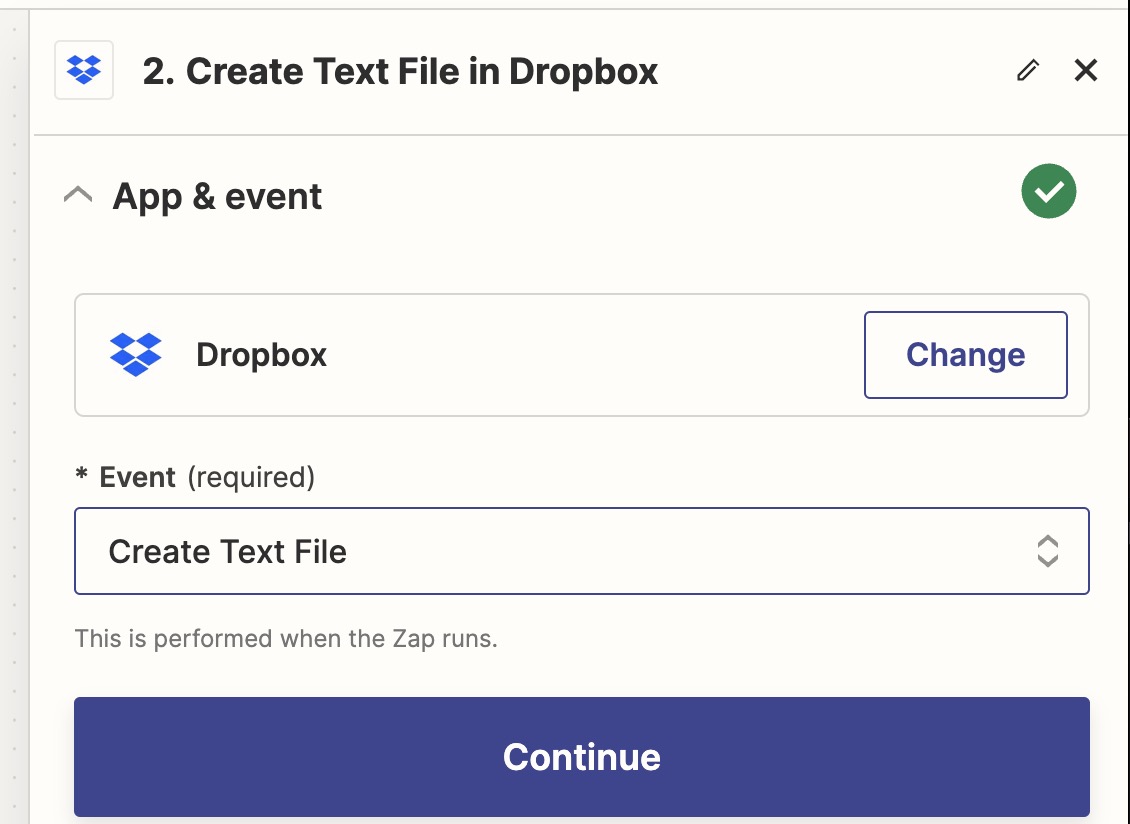
Task: Click the "This is performed when the Zap runs." text
Action: point(286,639)
